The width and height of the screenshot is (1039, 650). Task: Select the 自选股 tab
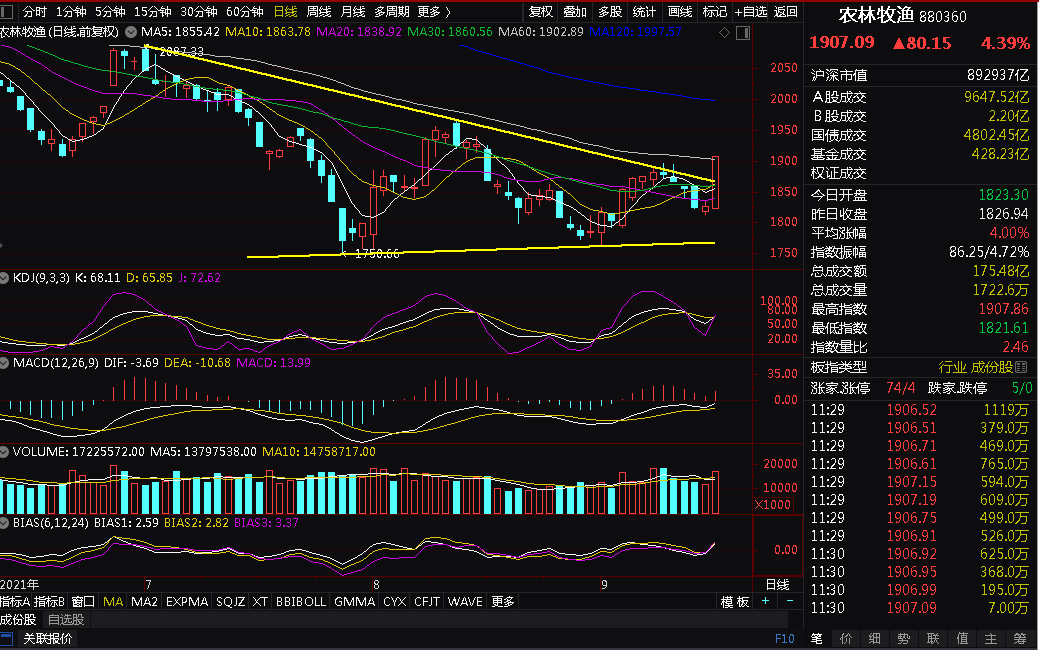65,620
